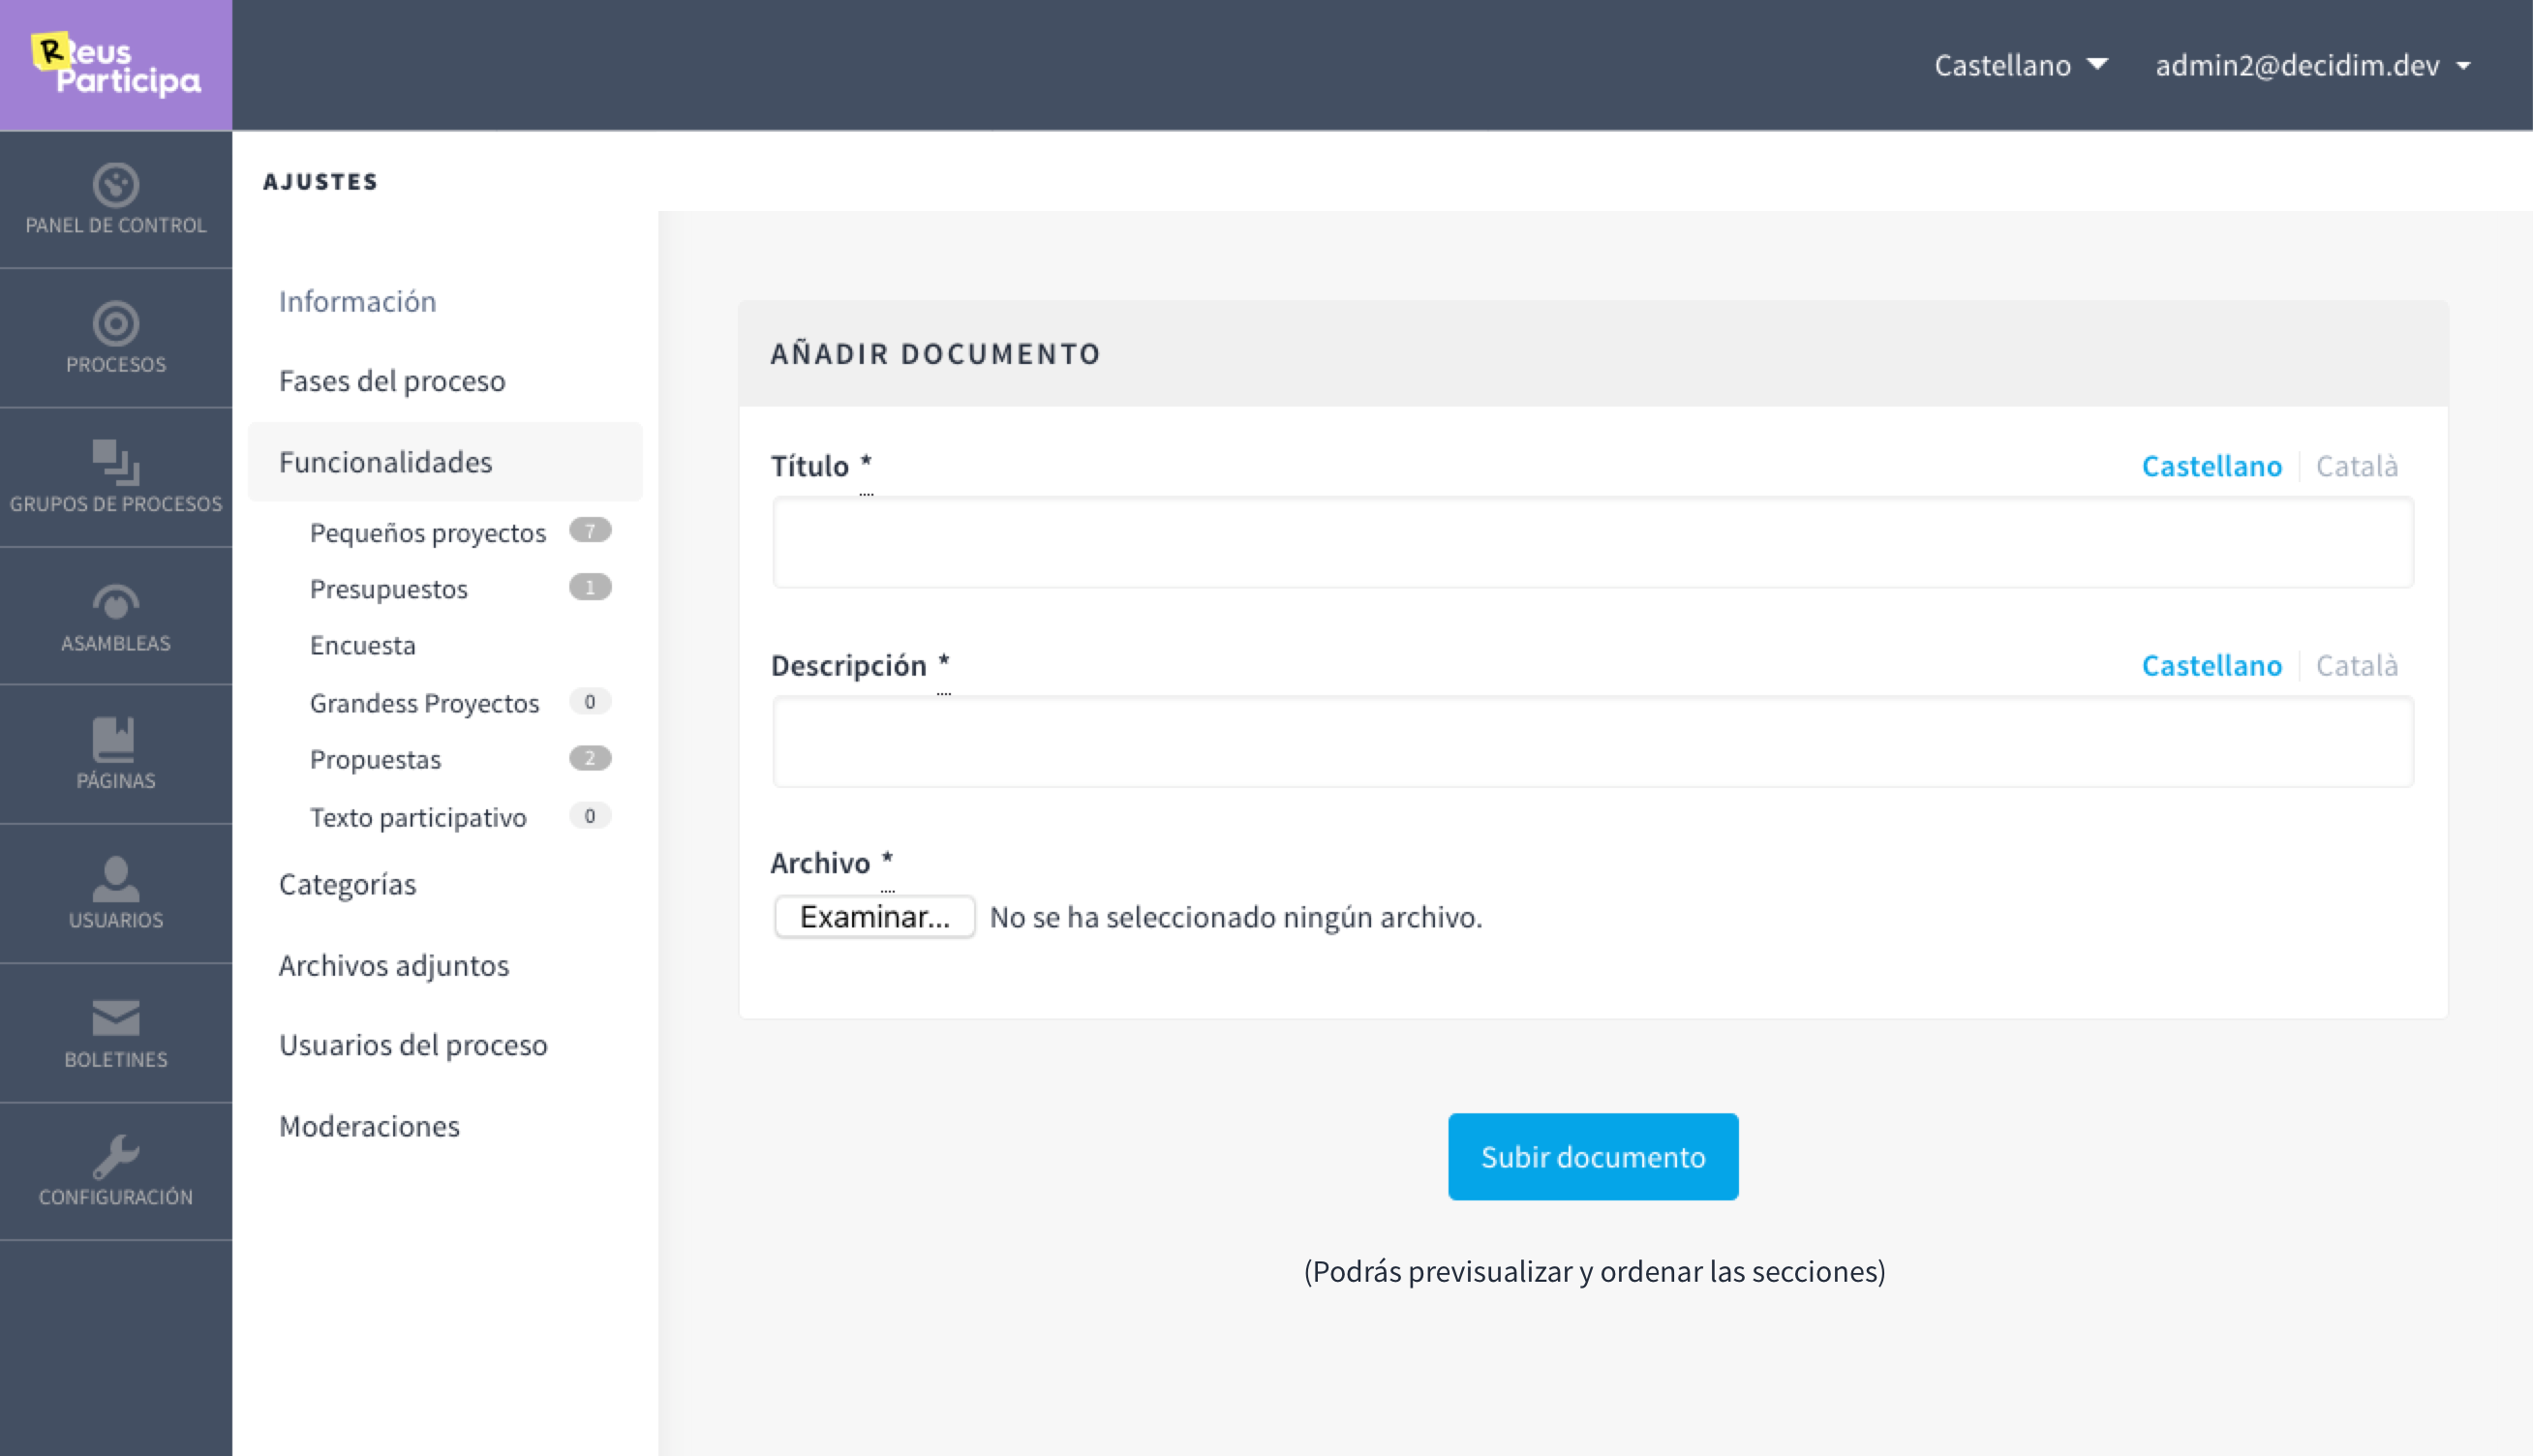This screenshot has width=2533, height=1456.
Task: Click the Reus Participa logo
Action: point(115,63)
